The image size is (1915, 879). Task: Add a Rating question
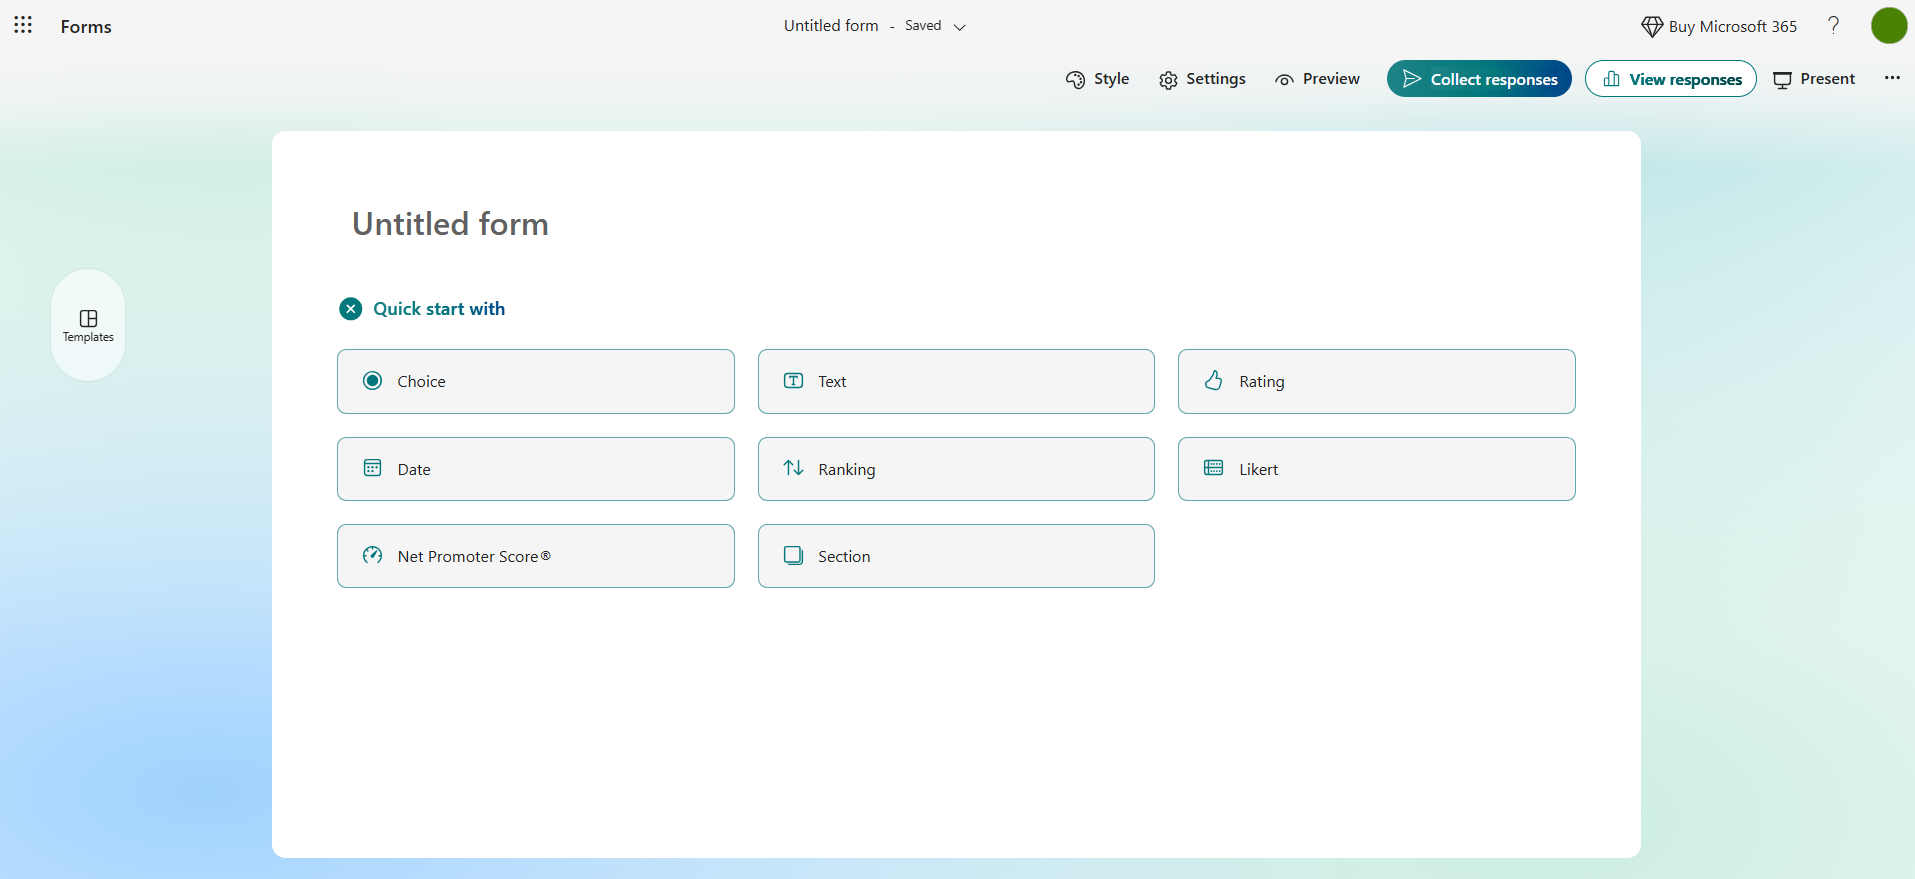(1377, 381)
